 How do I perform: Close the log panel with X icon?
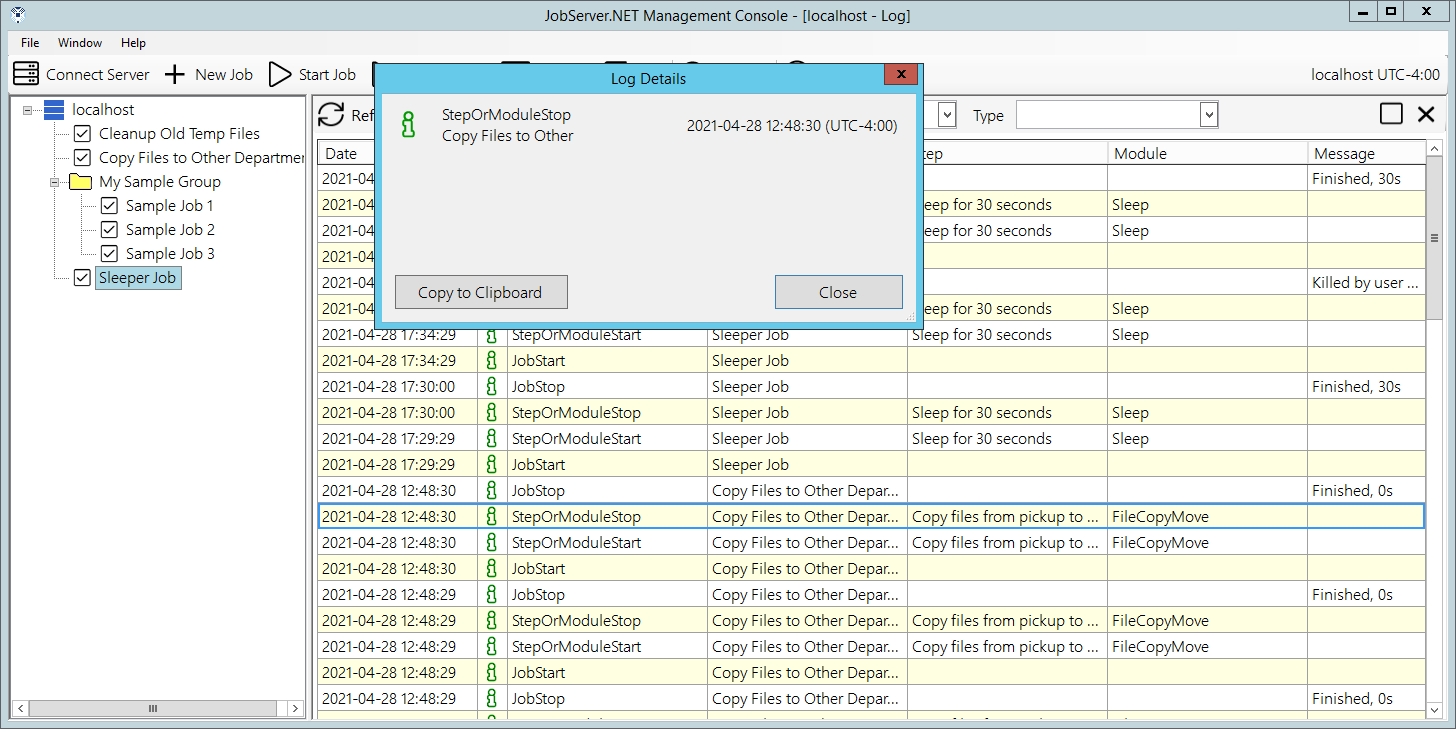tap(1426, 114)
